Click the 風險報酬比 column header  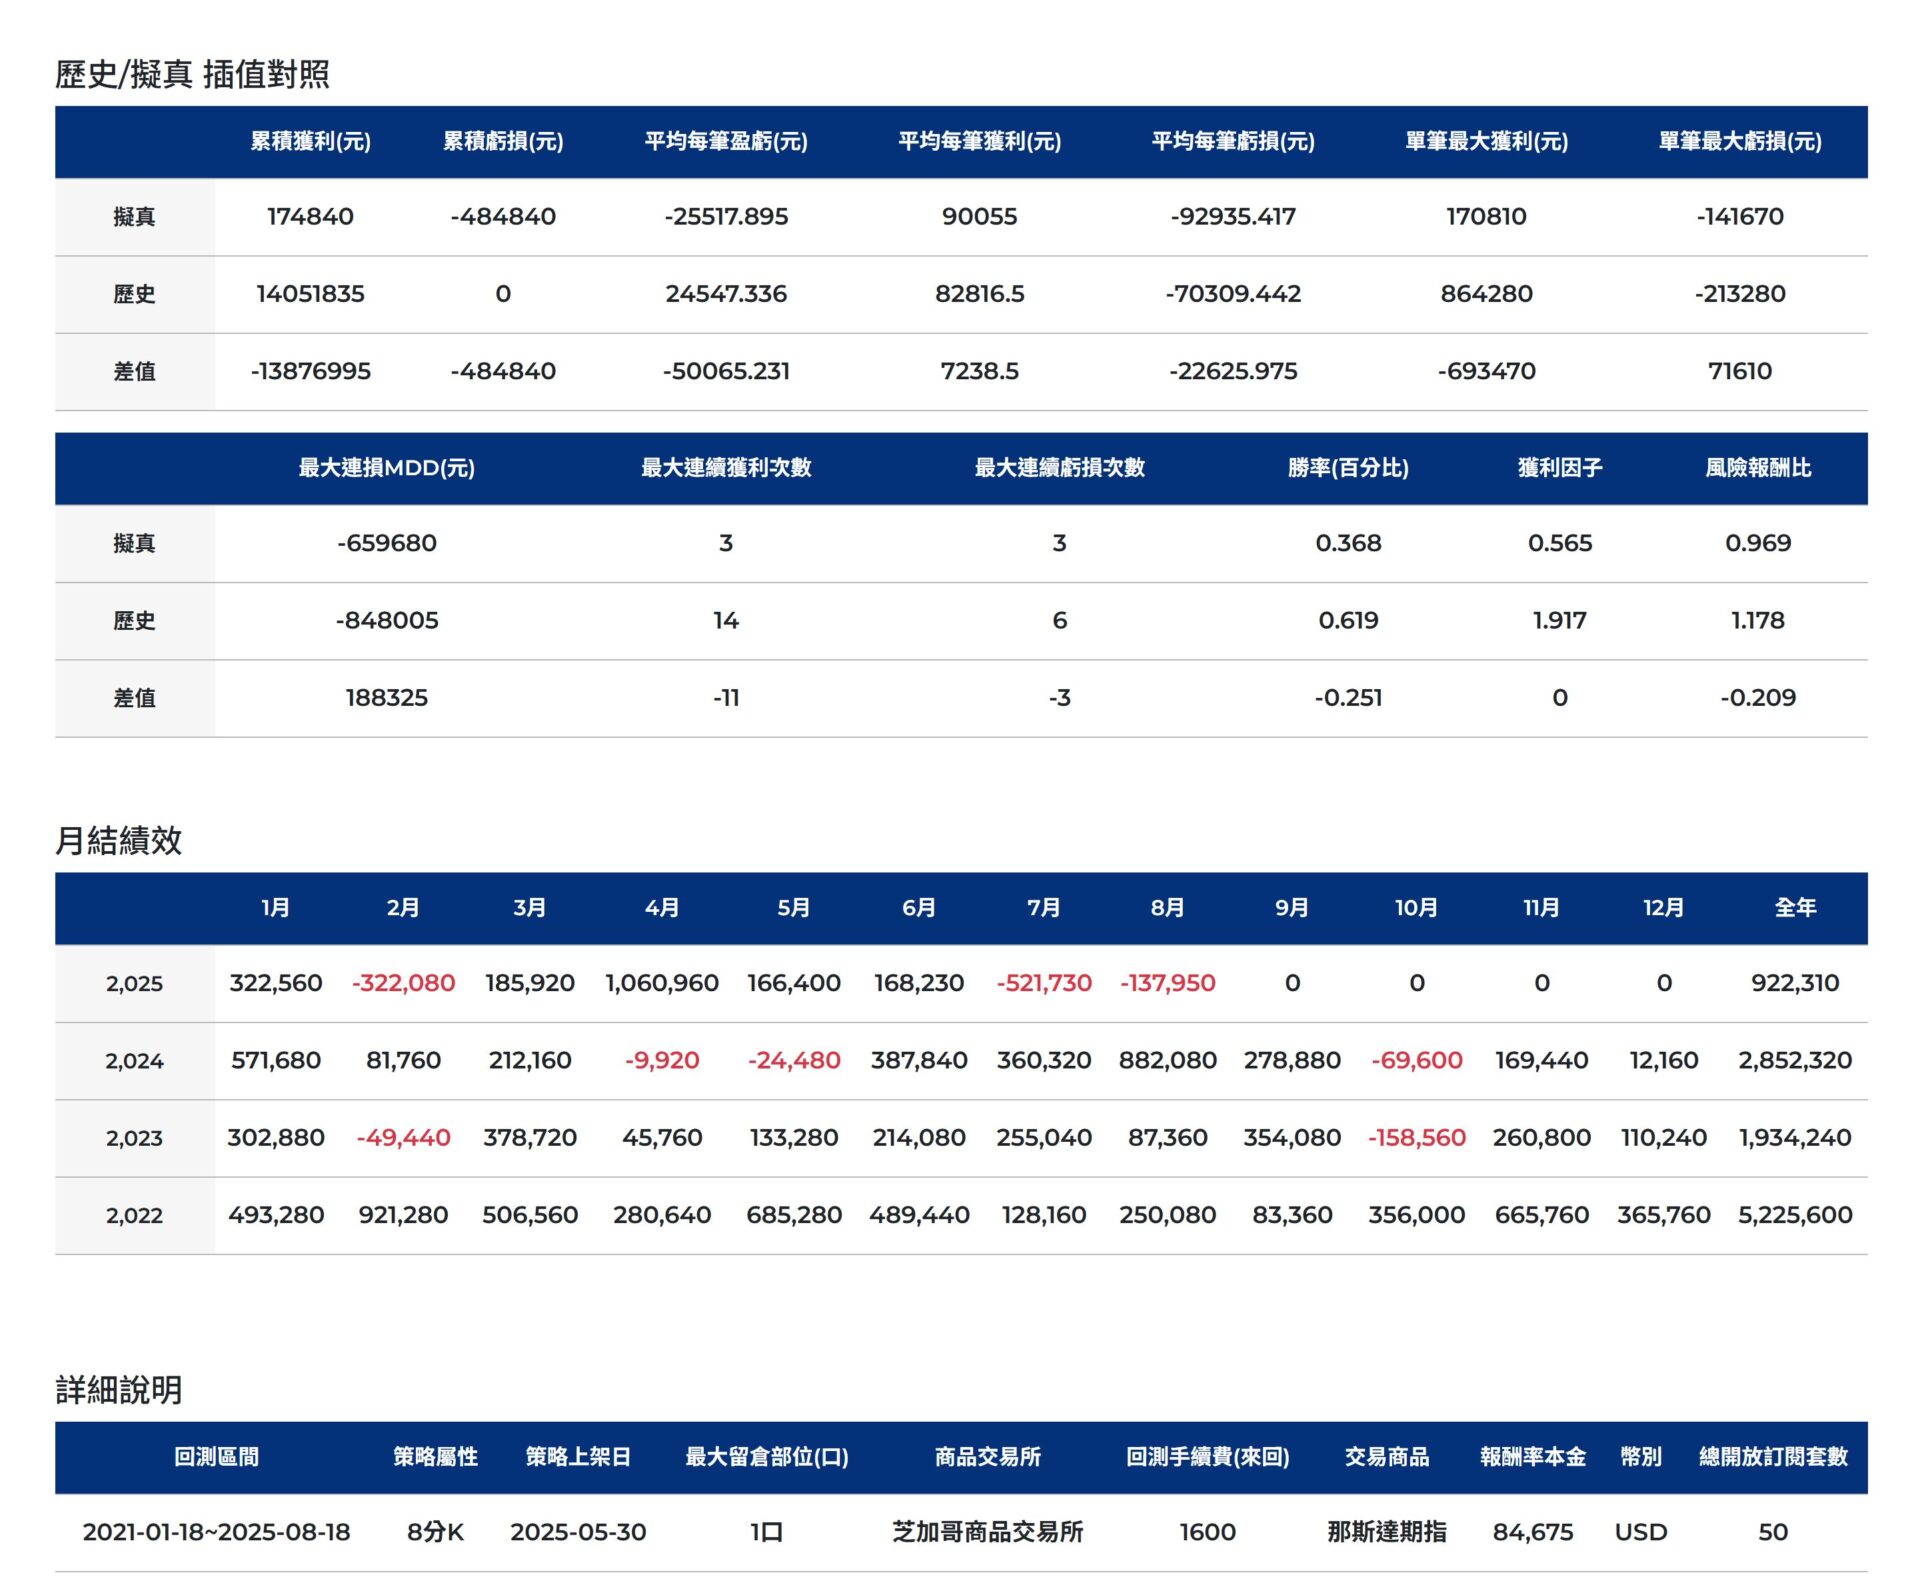point(1757,468)
